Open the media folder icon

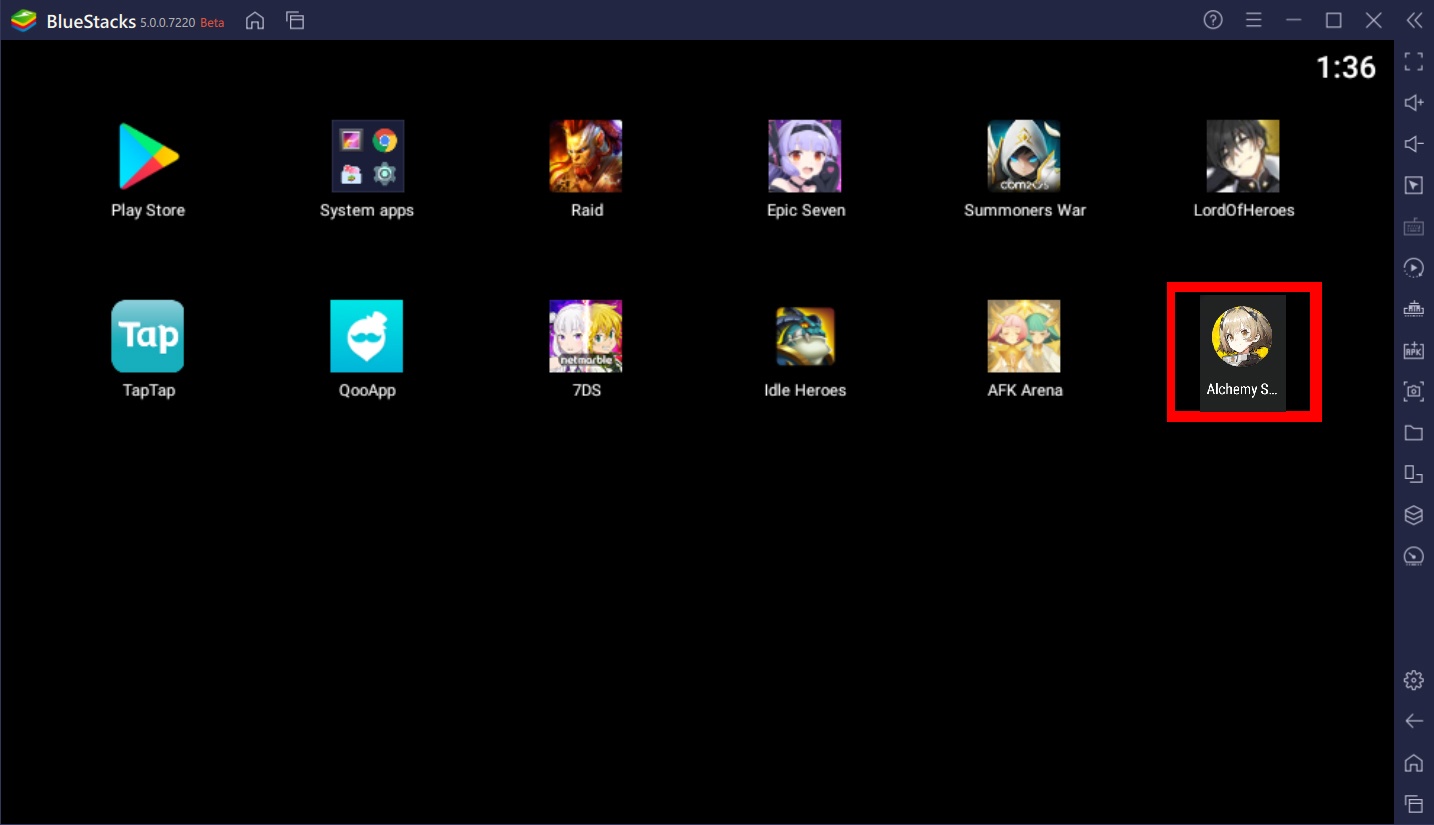click(1413, 433)
